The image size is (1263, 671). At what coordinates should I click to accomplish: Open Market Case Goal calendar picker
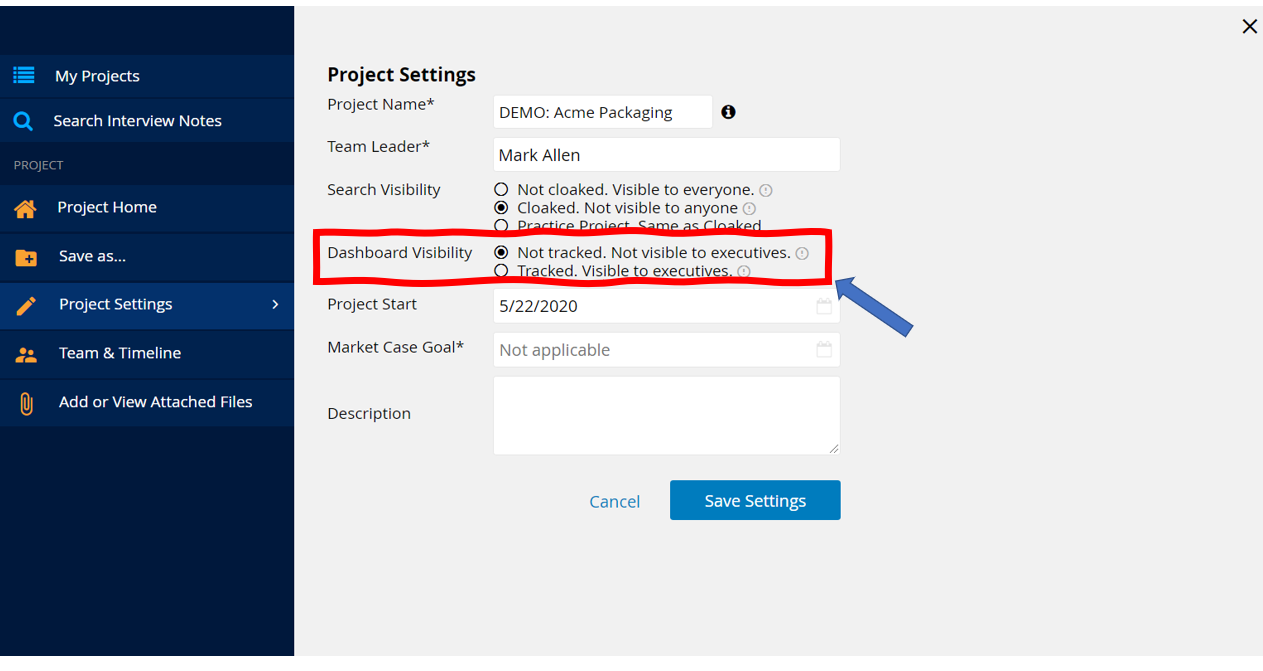click(x=824, y=350)
